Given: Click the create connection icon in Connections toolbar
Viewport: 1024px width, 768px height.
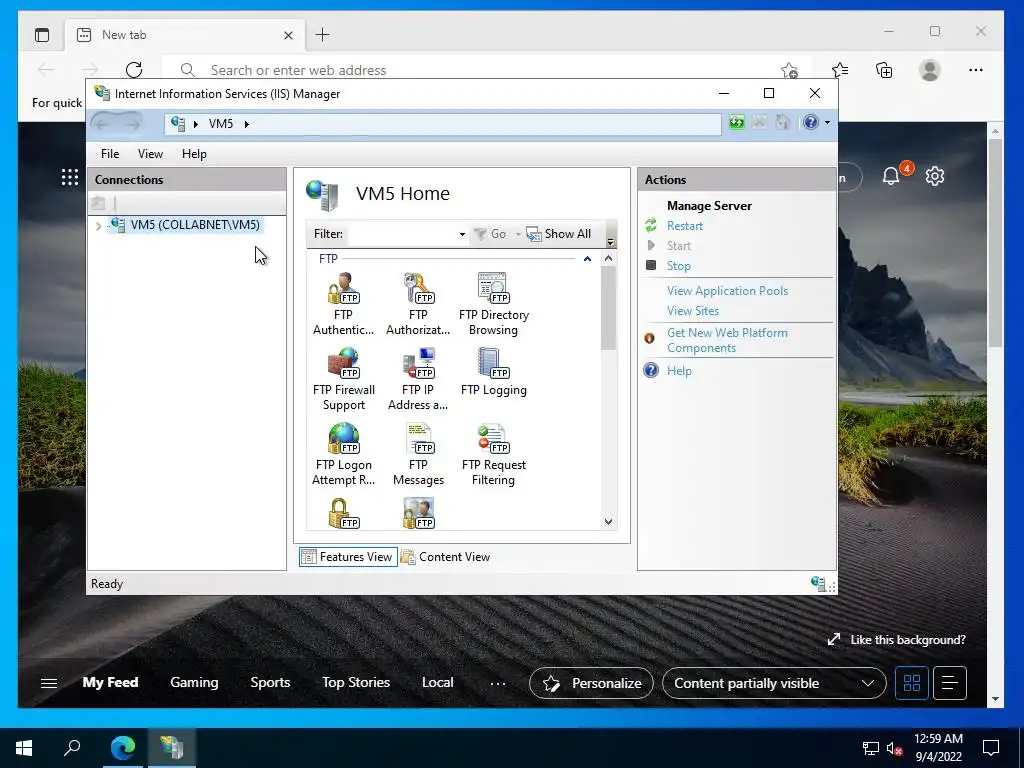Looking at the screenshot, I should (99, 204).
